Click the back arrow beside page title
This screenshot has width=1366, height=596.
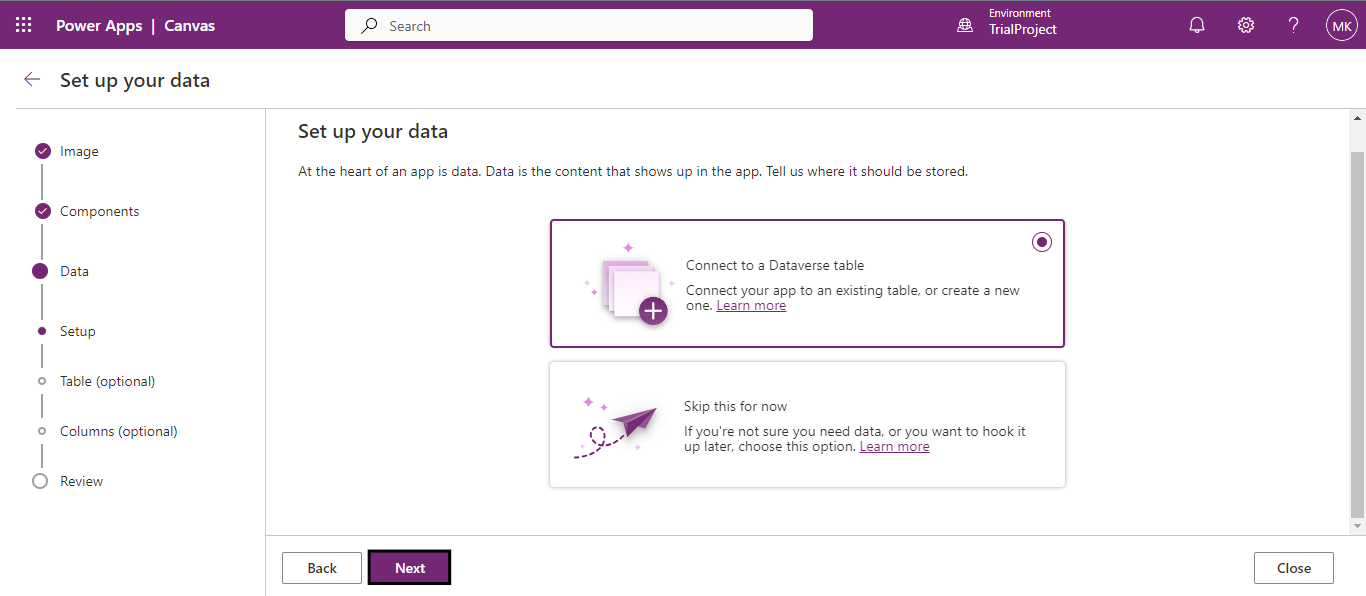pos(33,80)
